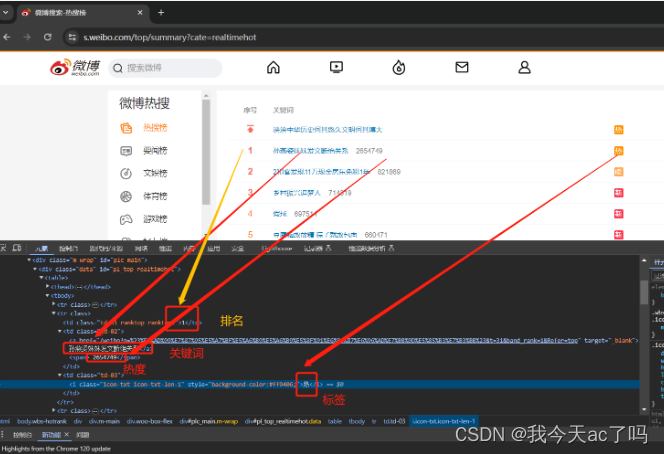The image size is (664, 454).
Task: Open the Weibo messages envelope icon
Action: 462,67
